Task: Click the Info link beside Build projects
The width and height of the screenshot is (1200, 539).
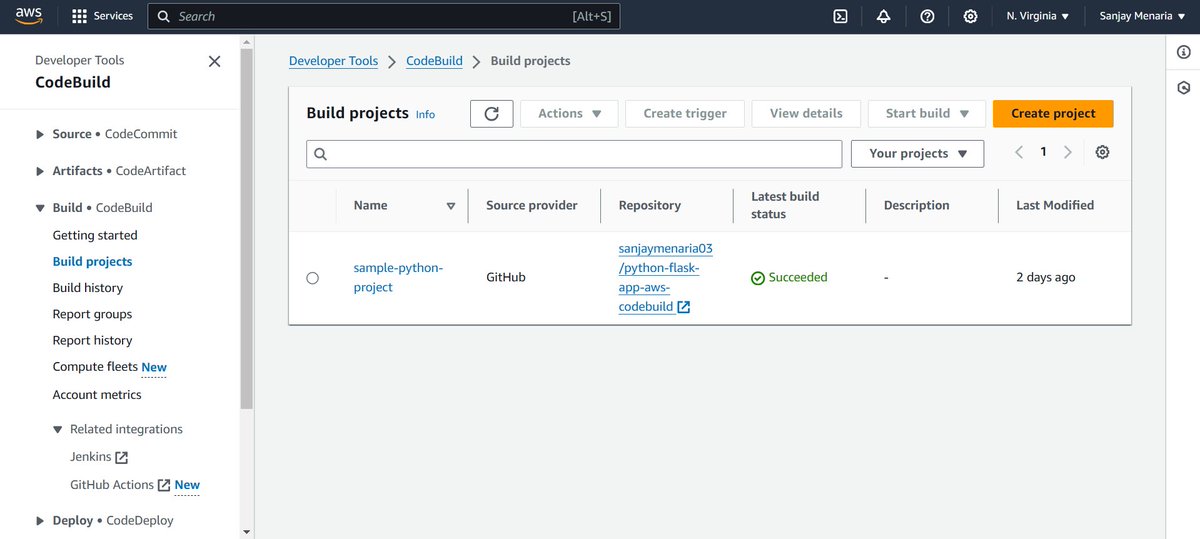Action: (425, 114)
